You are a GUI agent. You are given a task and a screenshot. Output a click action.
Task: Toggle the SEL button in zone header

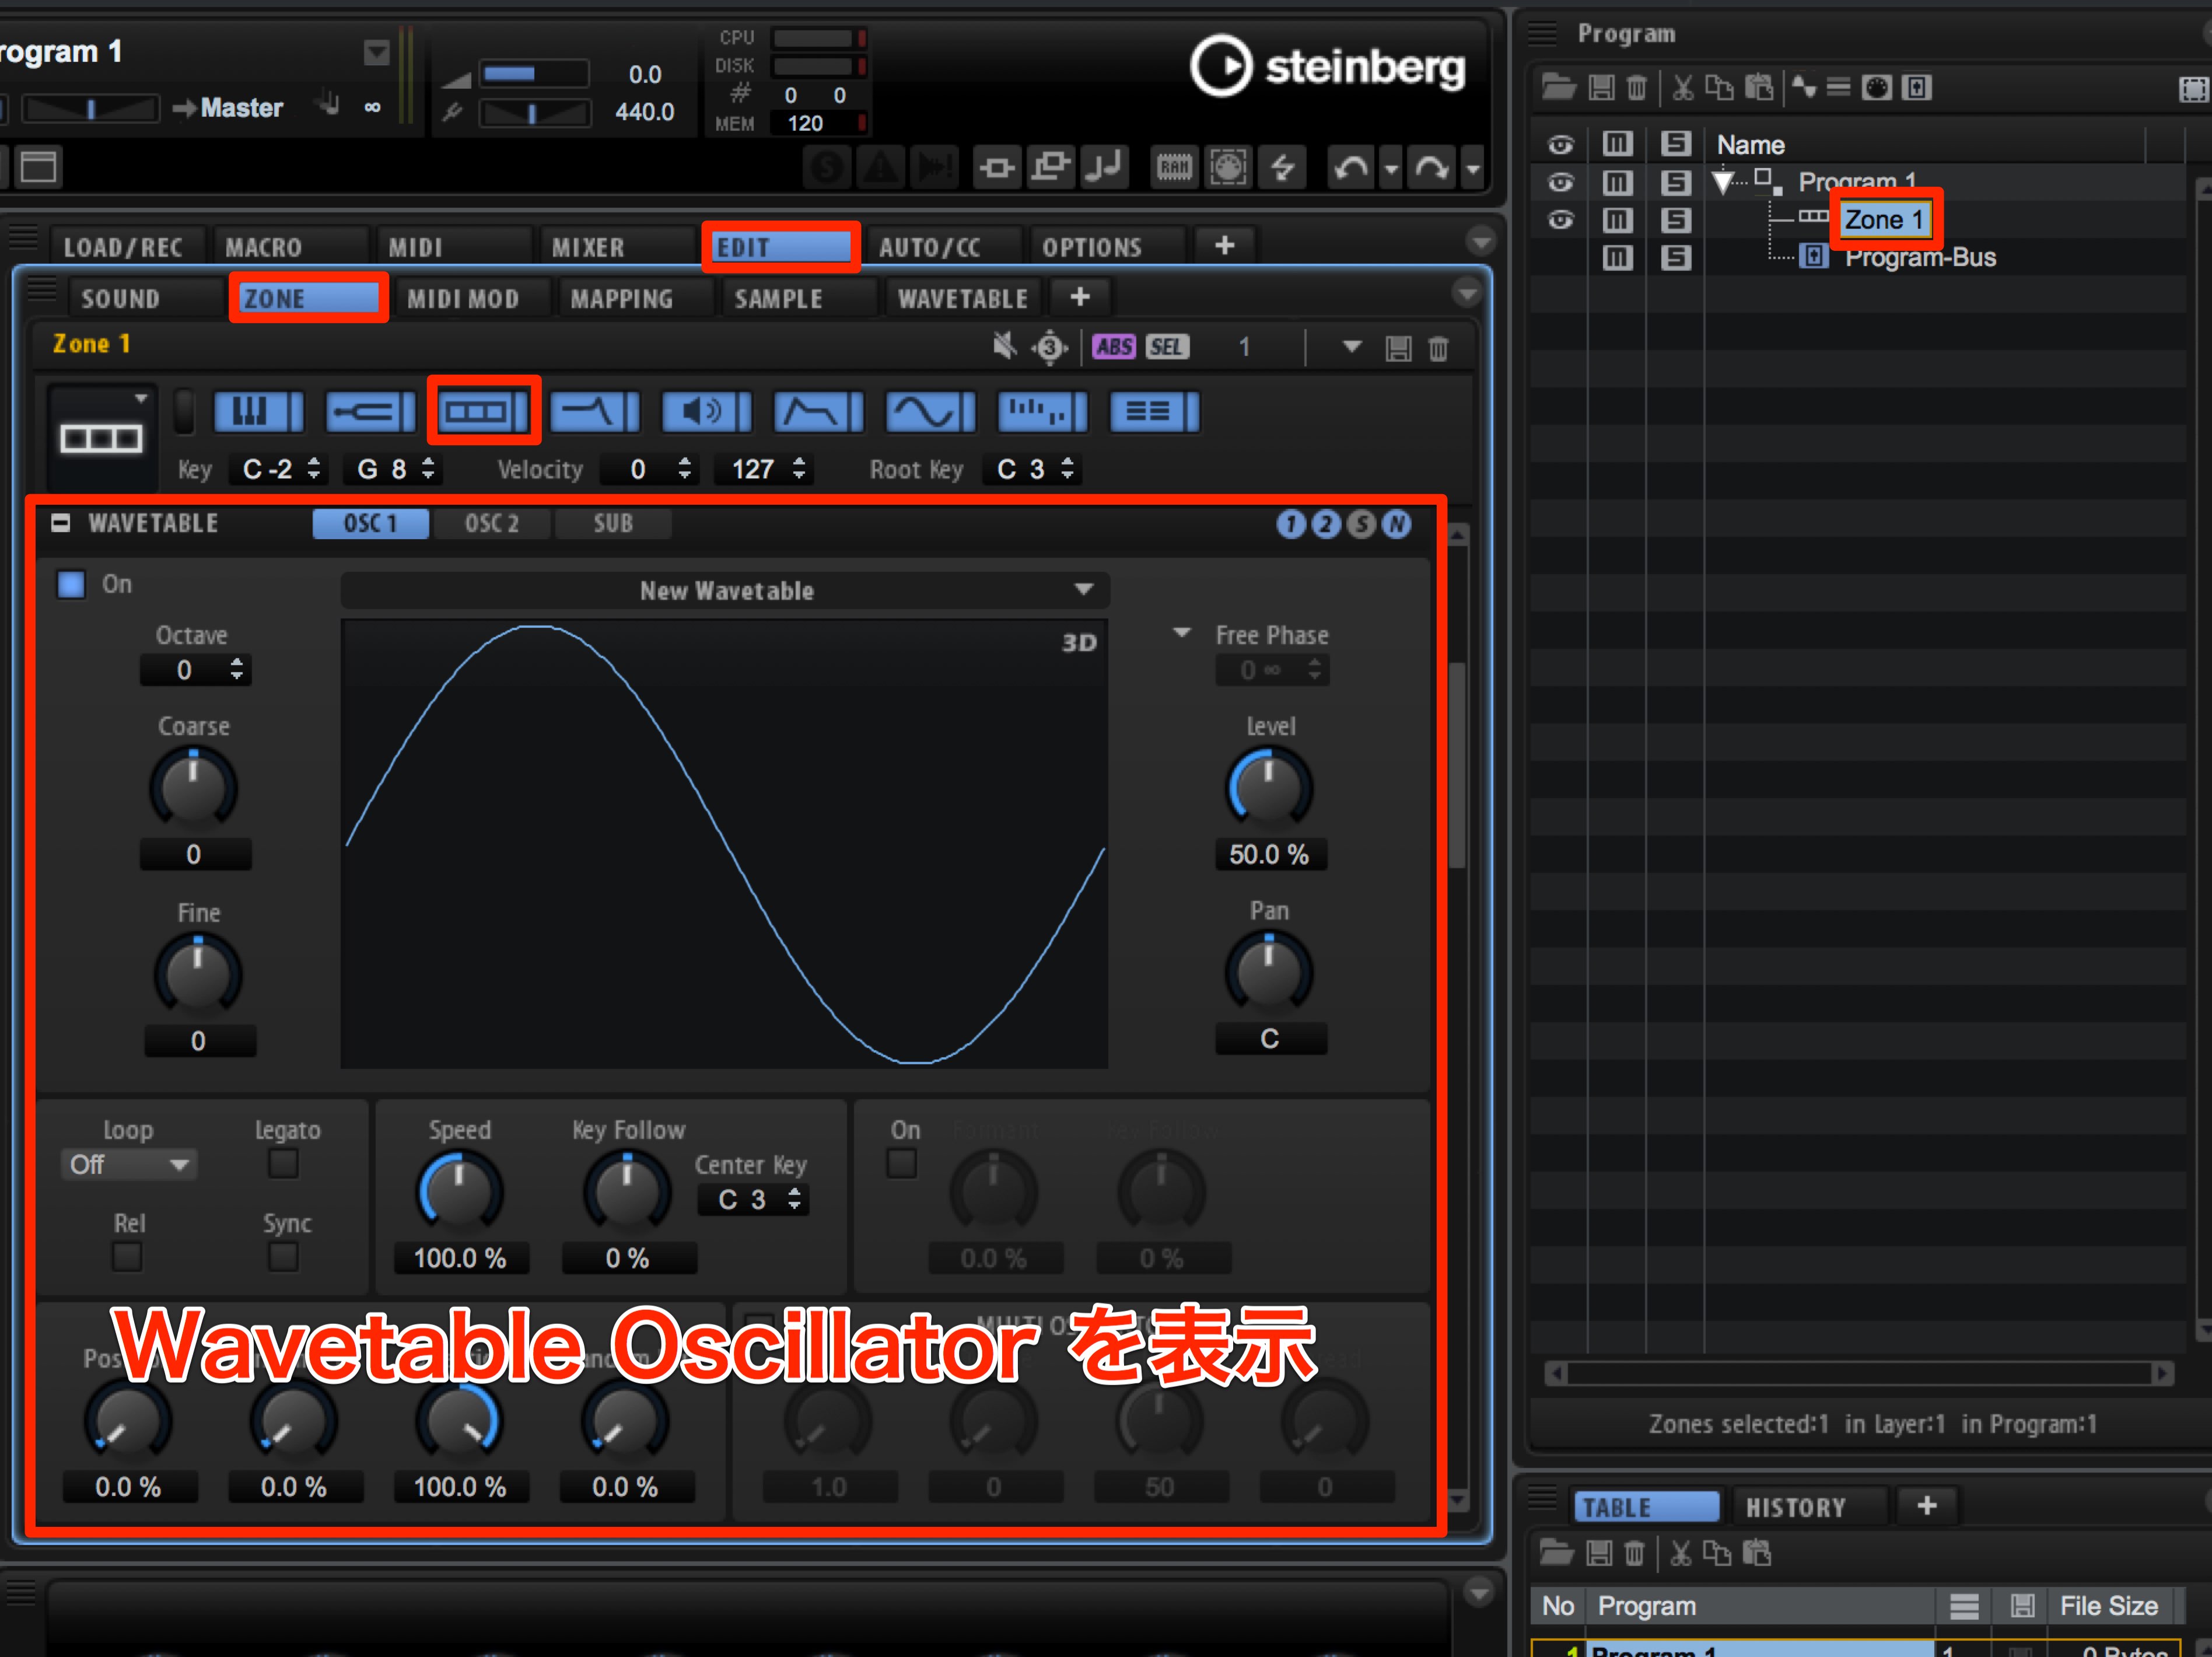(x=1166, y=347)
